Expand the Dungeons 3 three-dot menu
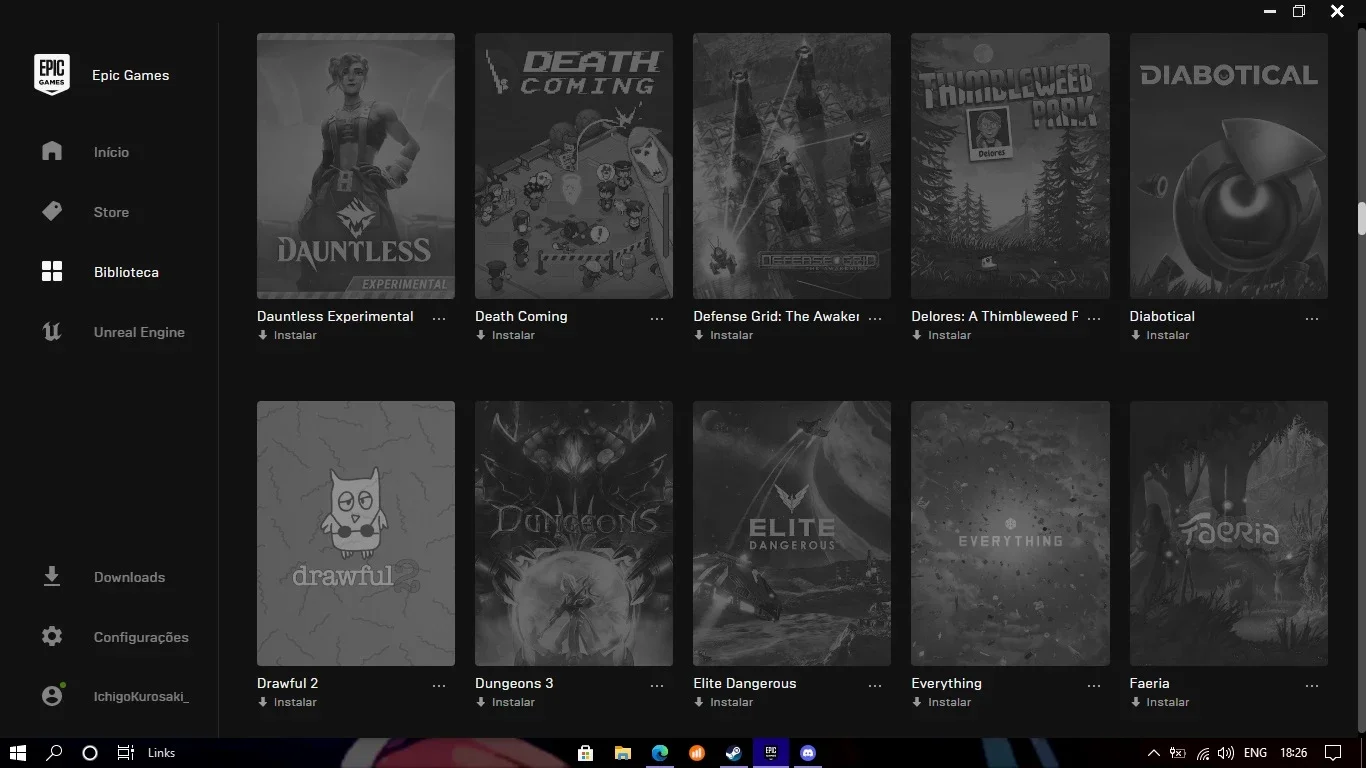This screenshot has height=768, width=1366. pyautogui.click(x=657, y=685)
